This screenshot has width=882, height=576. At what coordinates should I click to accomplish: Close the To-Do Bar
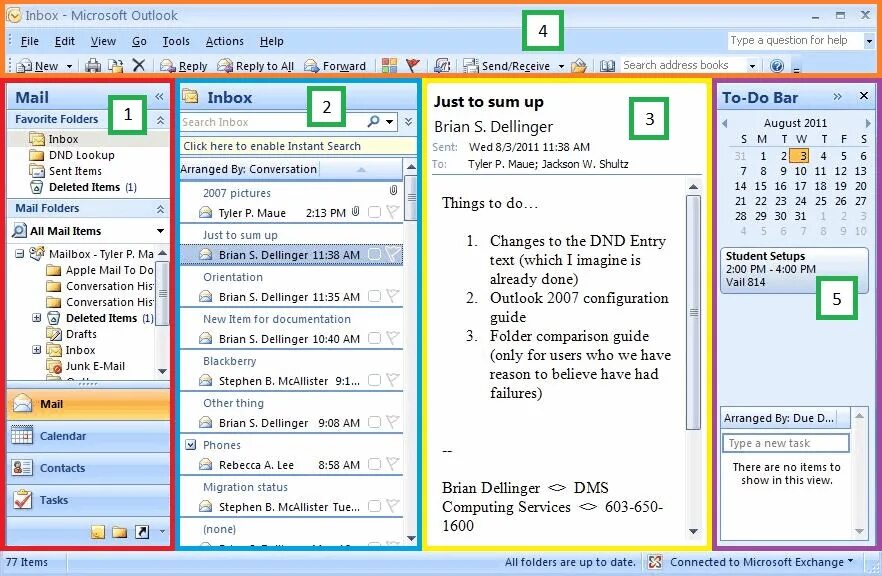[x=864, y=96]
